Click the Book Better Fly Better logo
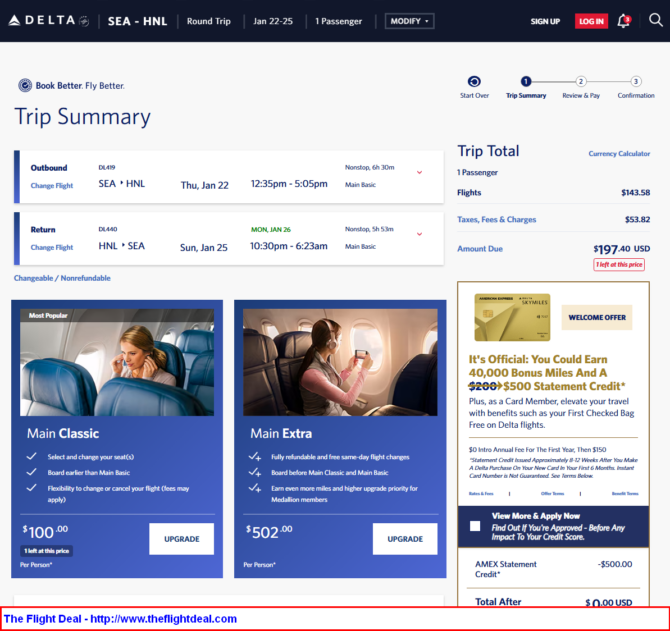670x631 pixels. (x=71, y=86)
